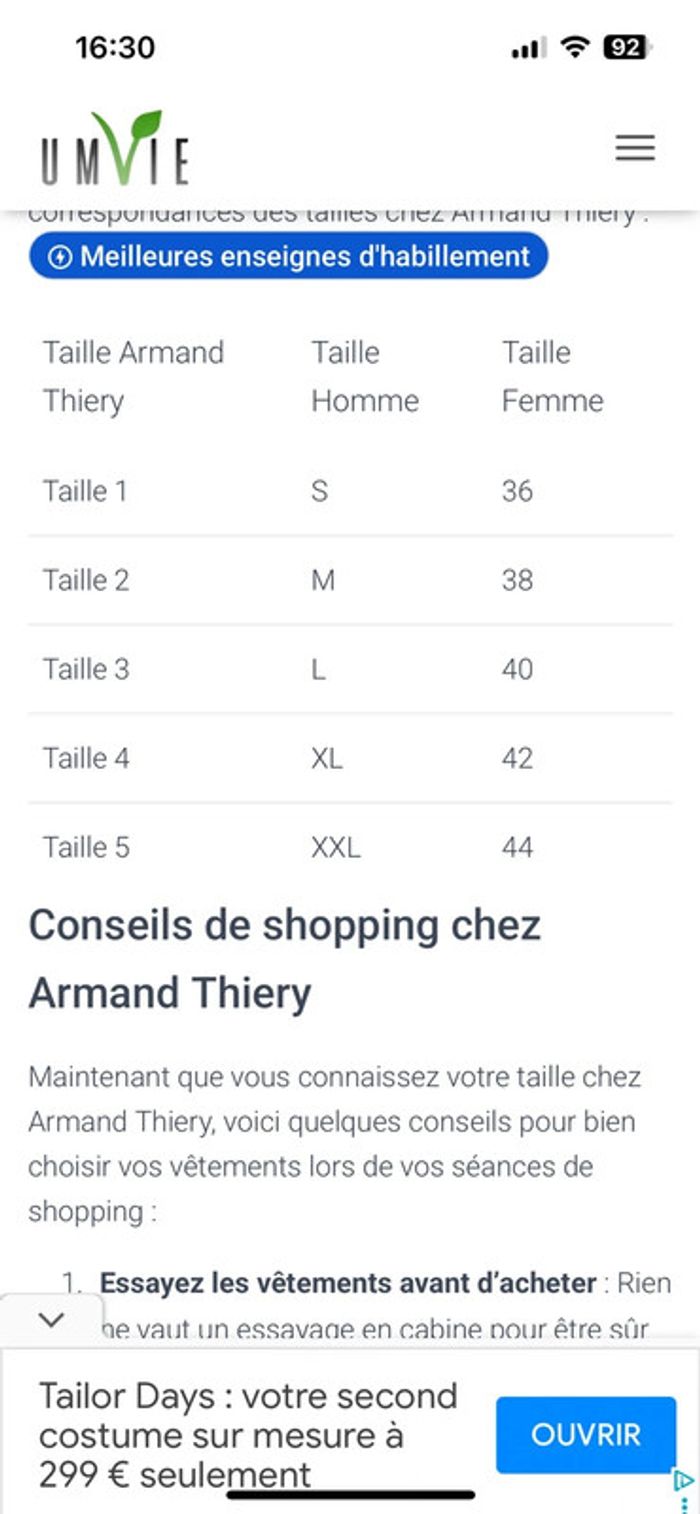
Task: Tap the 16:30 clock in status bar
Action: point(115,47)
